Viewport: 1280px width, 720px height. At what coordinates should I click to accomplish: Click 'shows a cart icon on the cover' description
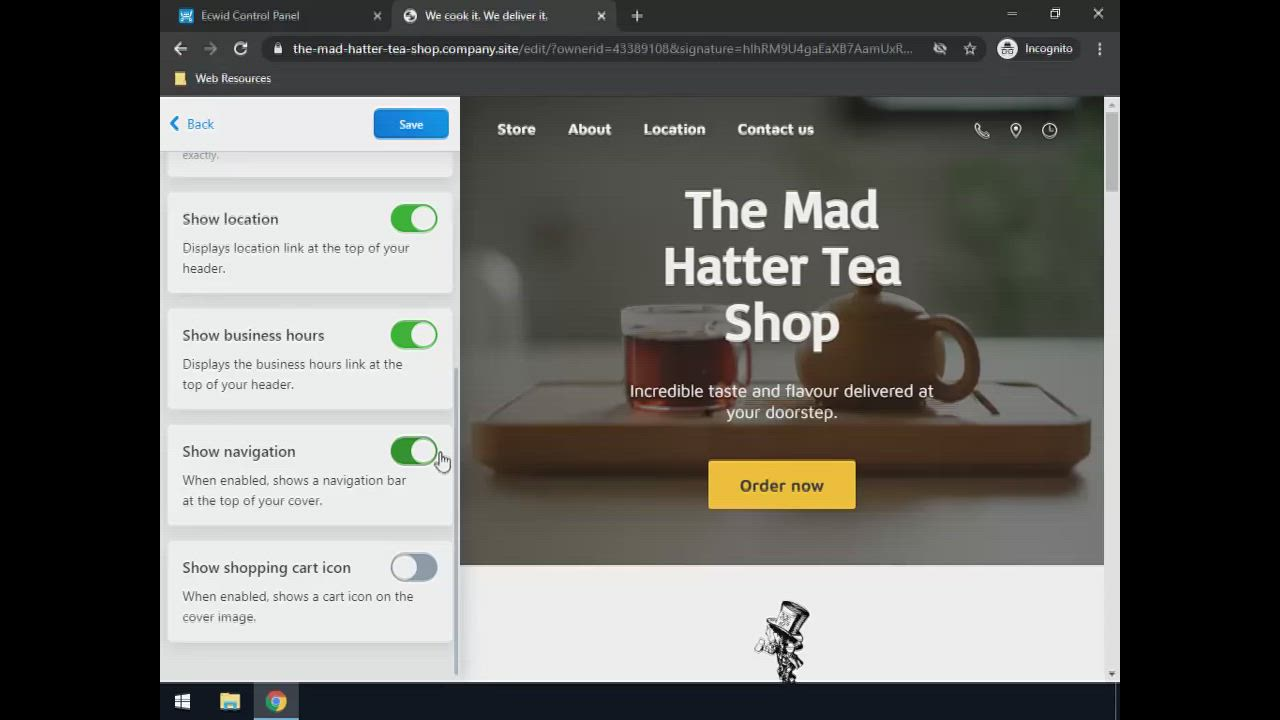click(x=298, y=606)
